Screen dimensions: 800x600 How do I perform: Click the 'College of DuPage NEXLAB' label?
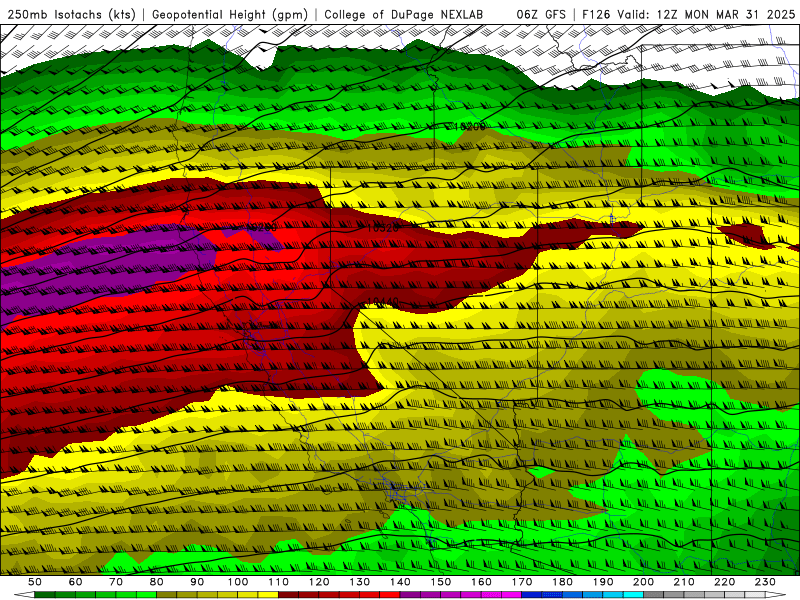coord(404,14)
